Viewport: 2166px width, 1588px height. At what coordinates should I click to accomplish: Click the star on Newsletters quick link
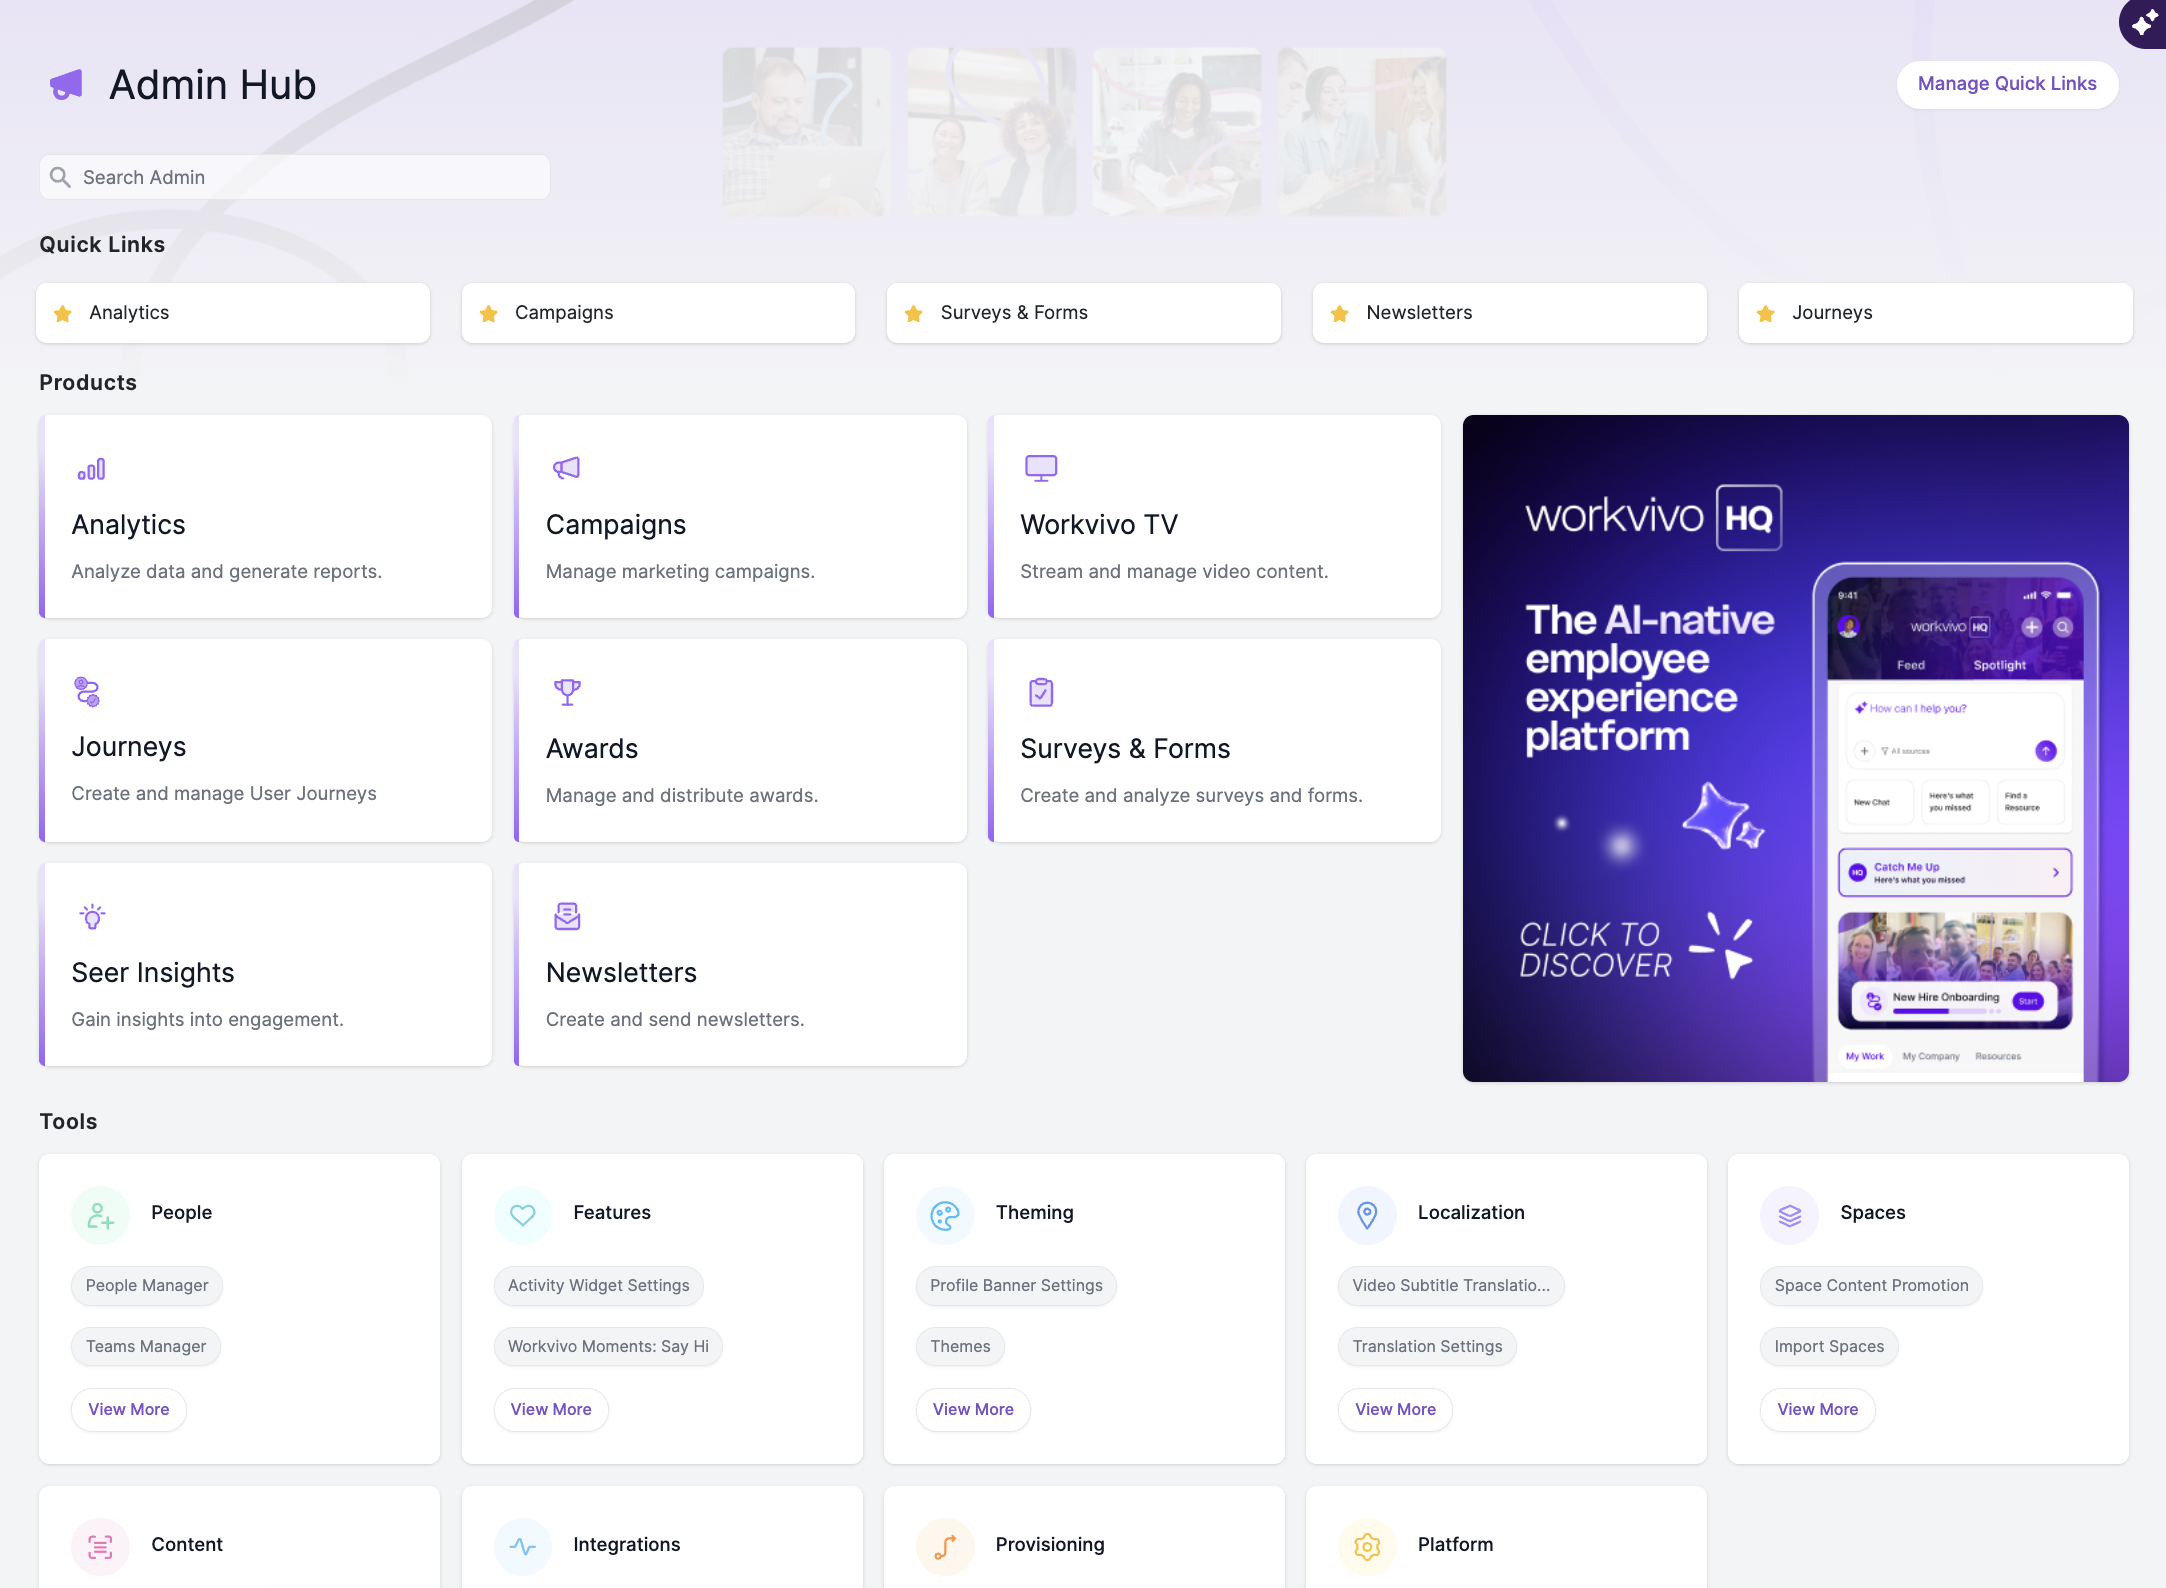pyautogui.click(x=1340, y=314)
